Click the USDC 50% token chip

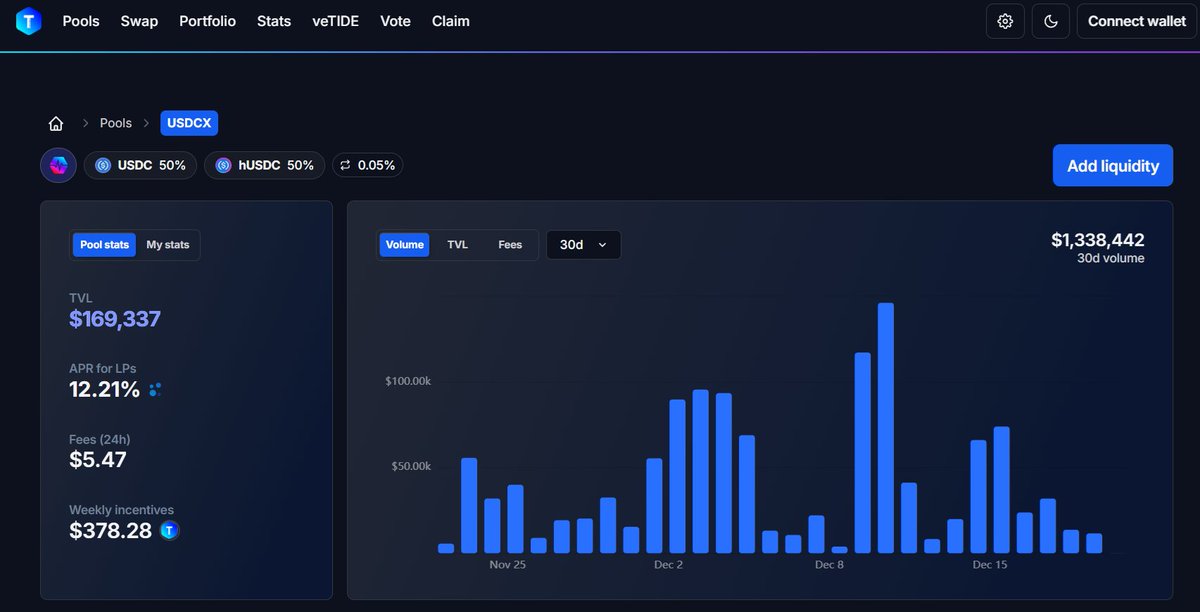tap(140, 165)
